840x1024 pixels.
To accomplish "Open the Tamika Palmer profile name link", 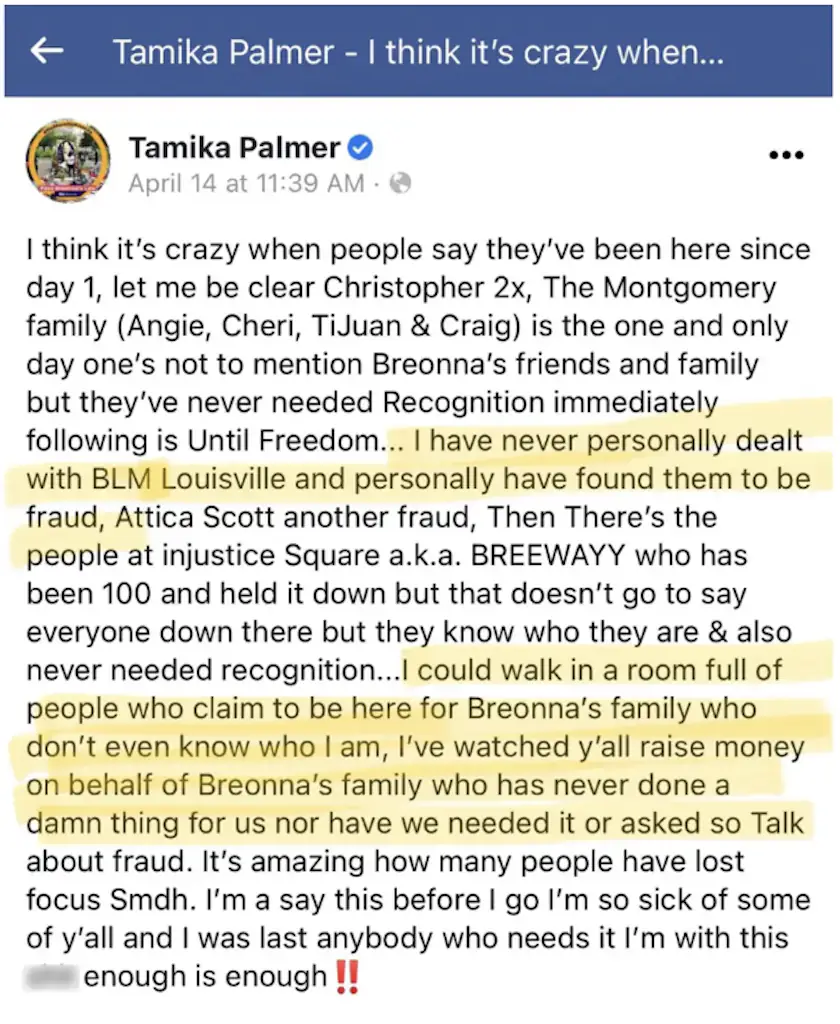I will click(x=234, y=148).
